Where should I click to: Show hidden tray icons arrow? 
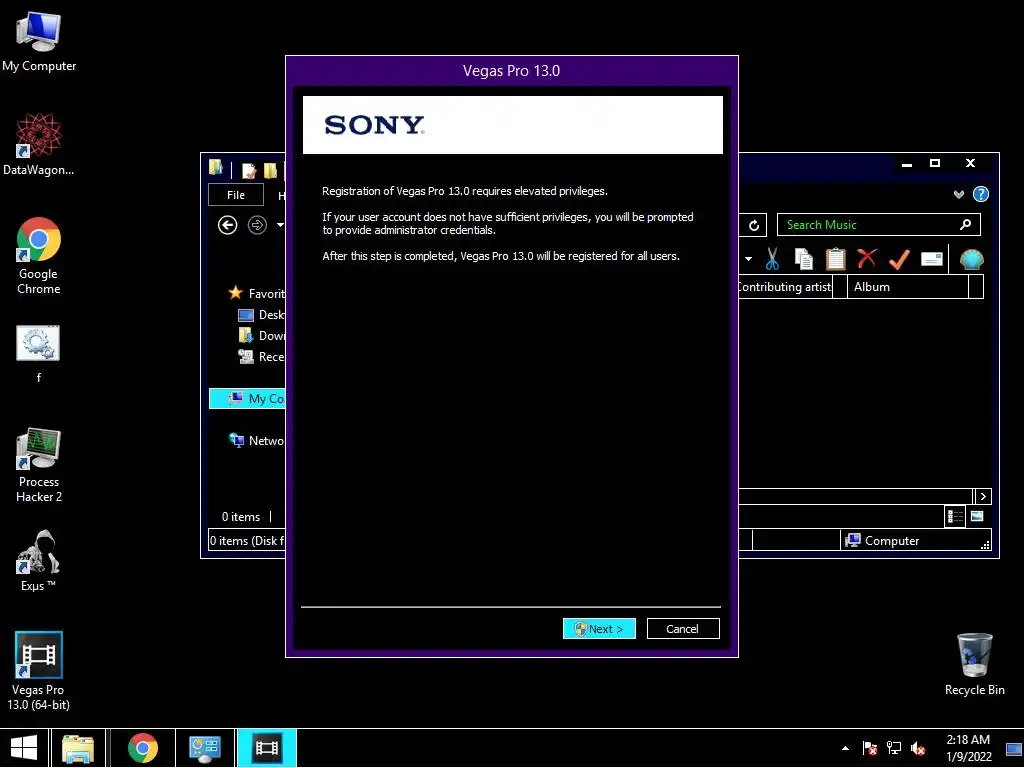point(846,748)
